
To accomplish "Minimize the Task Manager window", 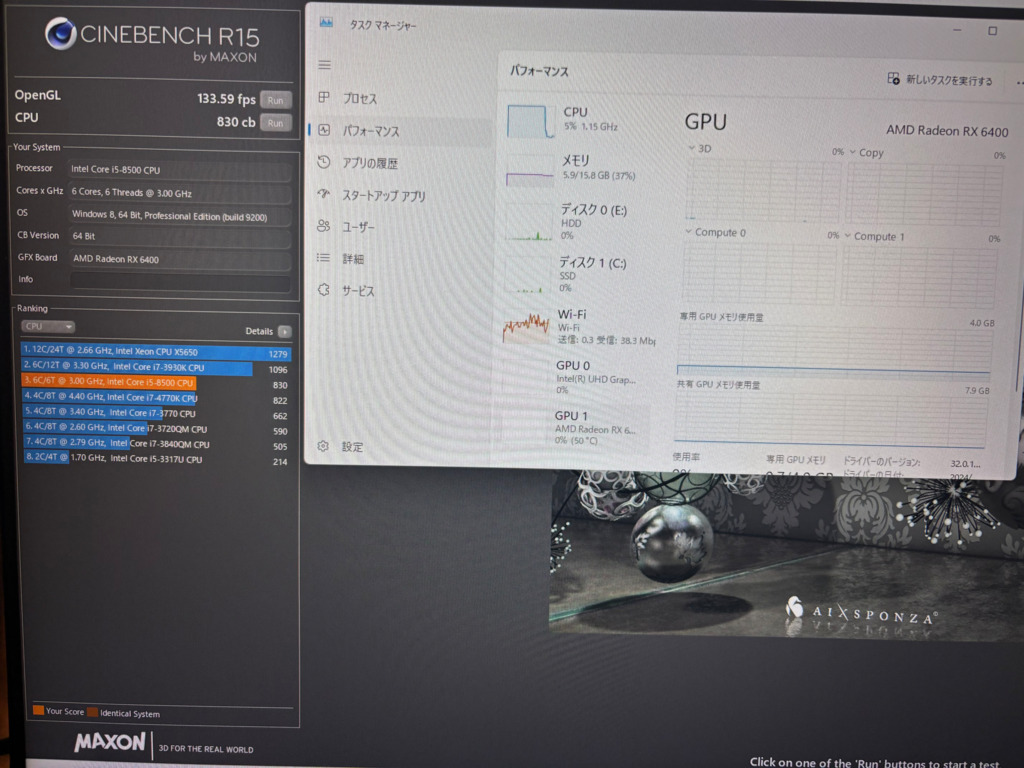I will click(957, 30).
